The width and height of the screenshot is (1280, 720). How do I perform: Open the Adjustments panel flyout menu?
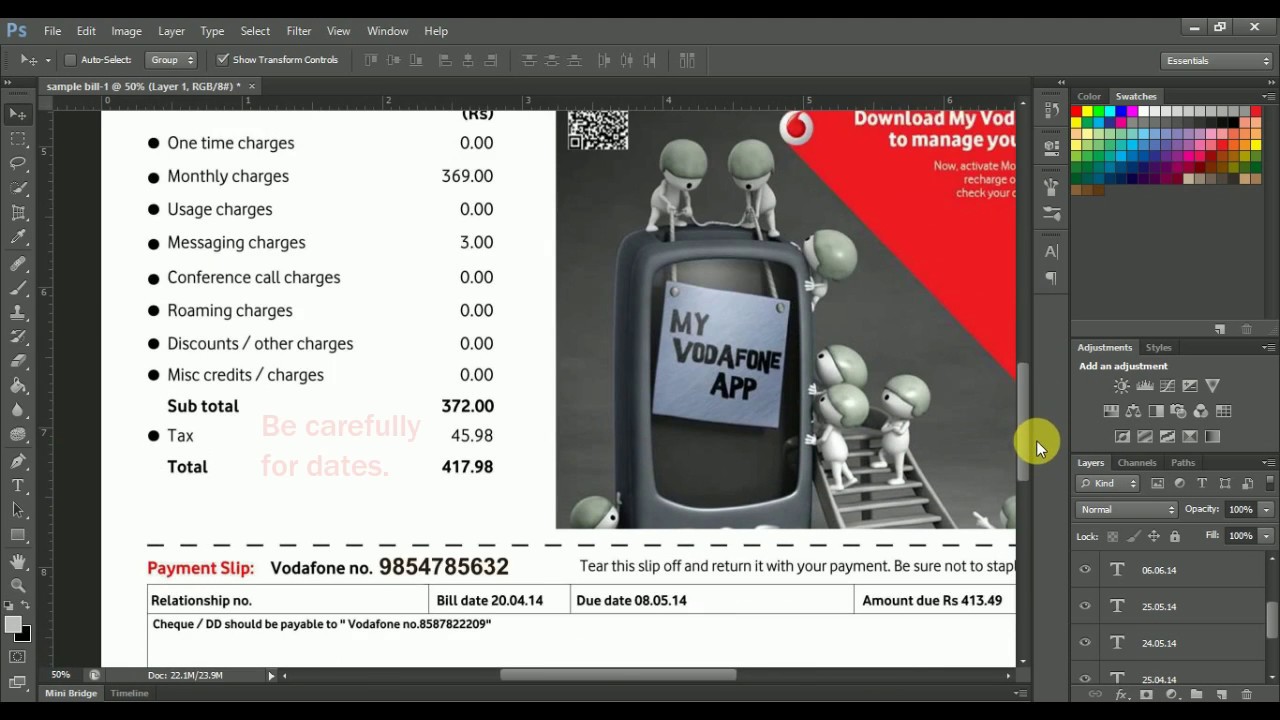pyautogui.click(x=1267, y=347)
